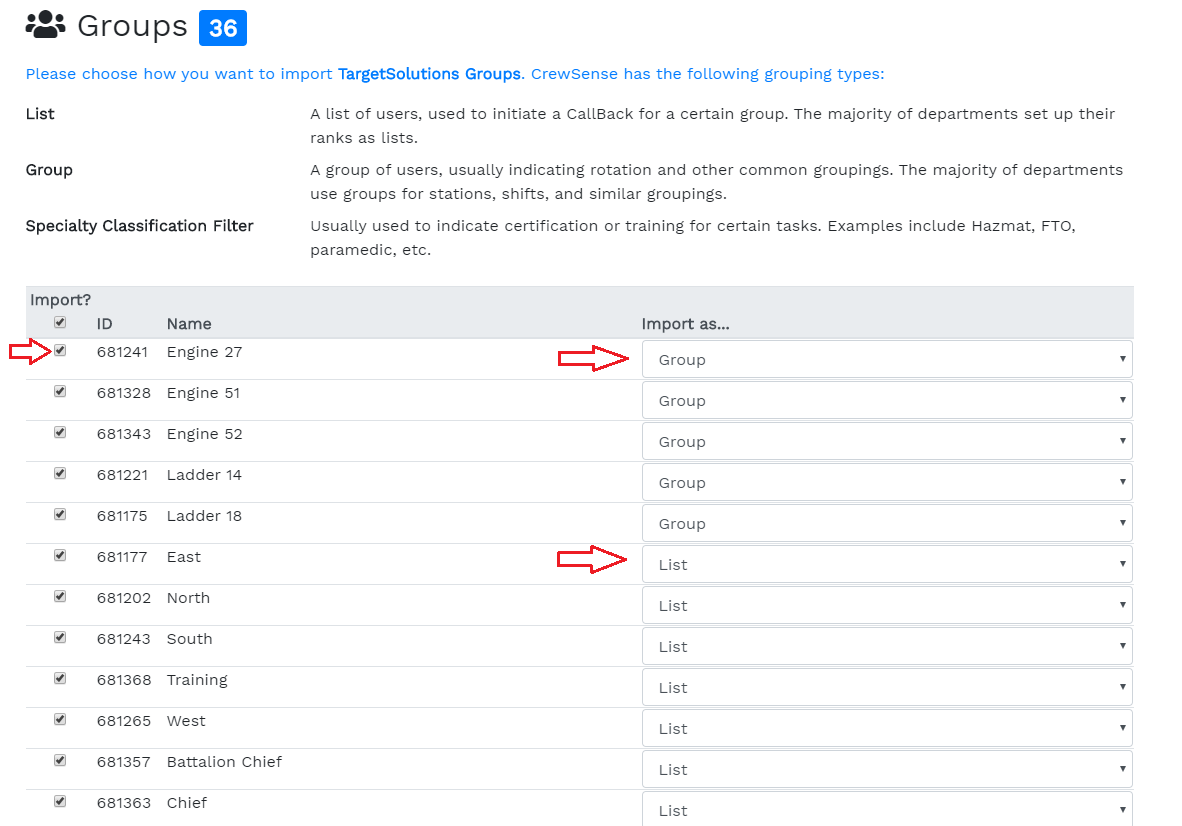Click the Groups page heading
Image resolution: width=1182 pixels, height=826 pixels.
[x=133, y=26]
